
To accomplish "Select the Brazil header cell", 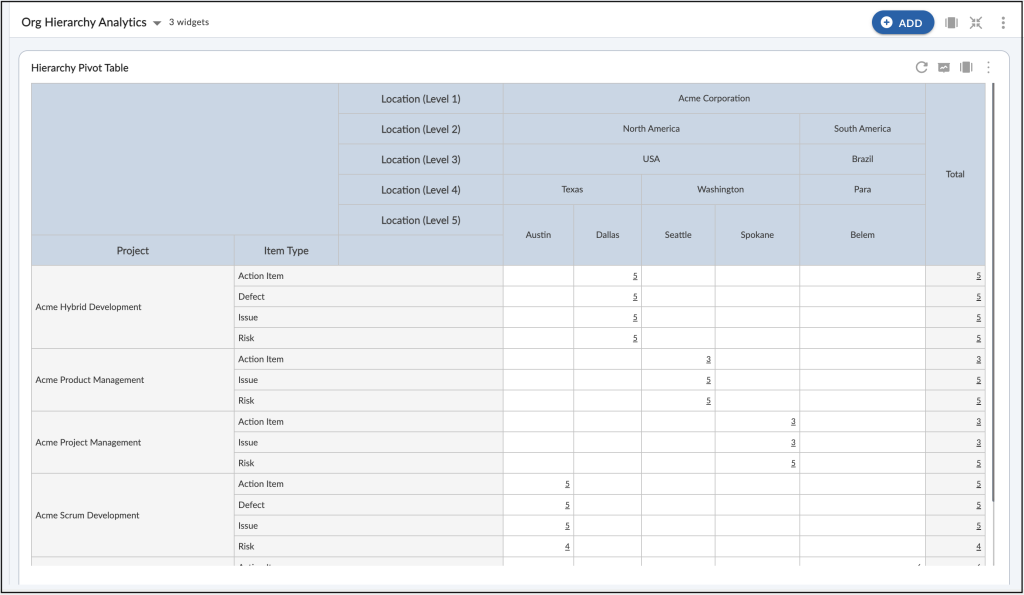I will click(x=862, y=159).
